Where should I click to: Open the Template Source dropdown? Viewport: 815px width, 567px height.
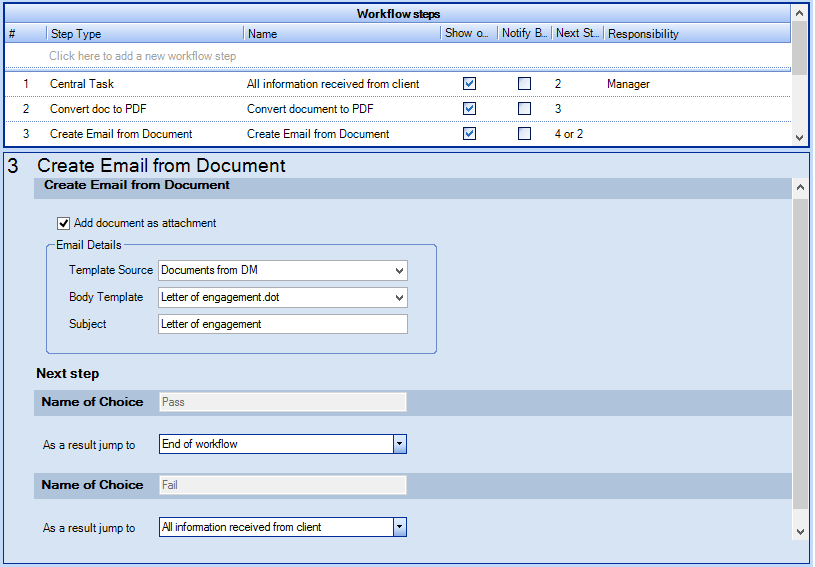click(399, 270)
